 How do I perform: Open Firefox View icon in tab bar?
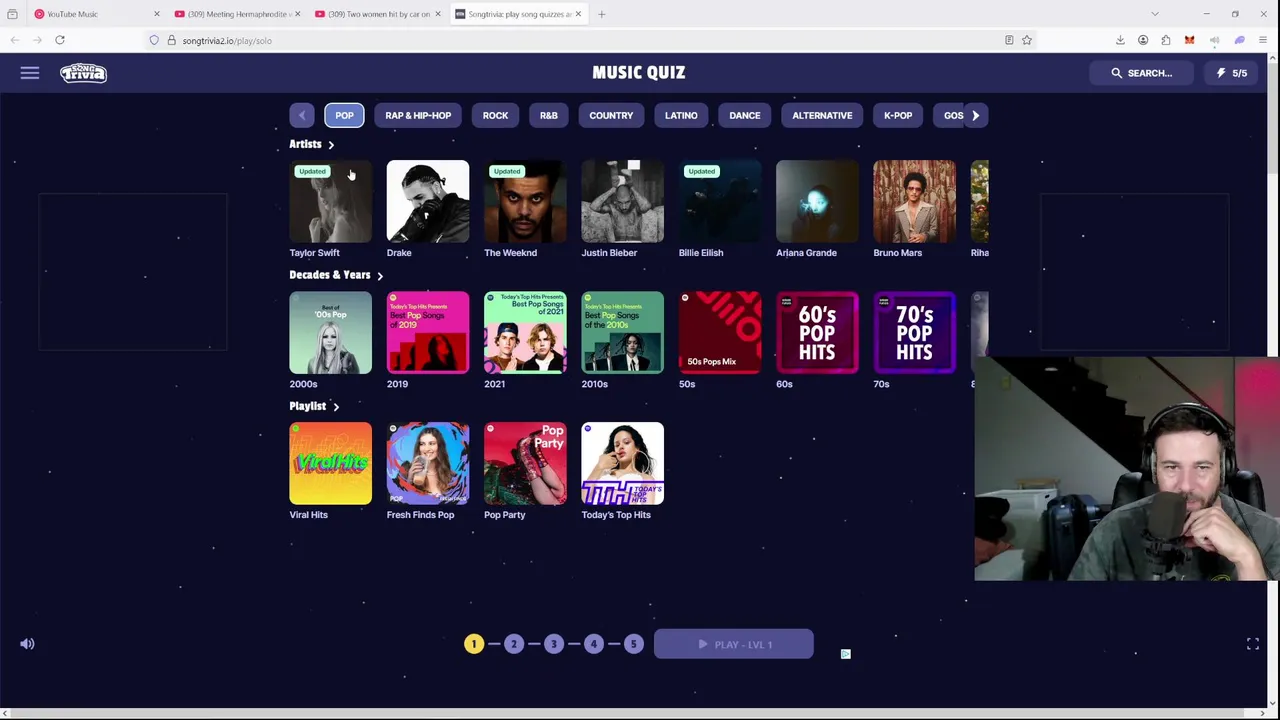[12, 14]
